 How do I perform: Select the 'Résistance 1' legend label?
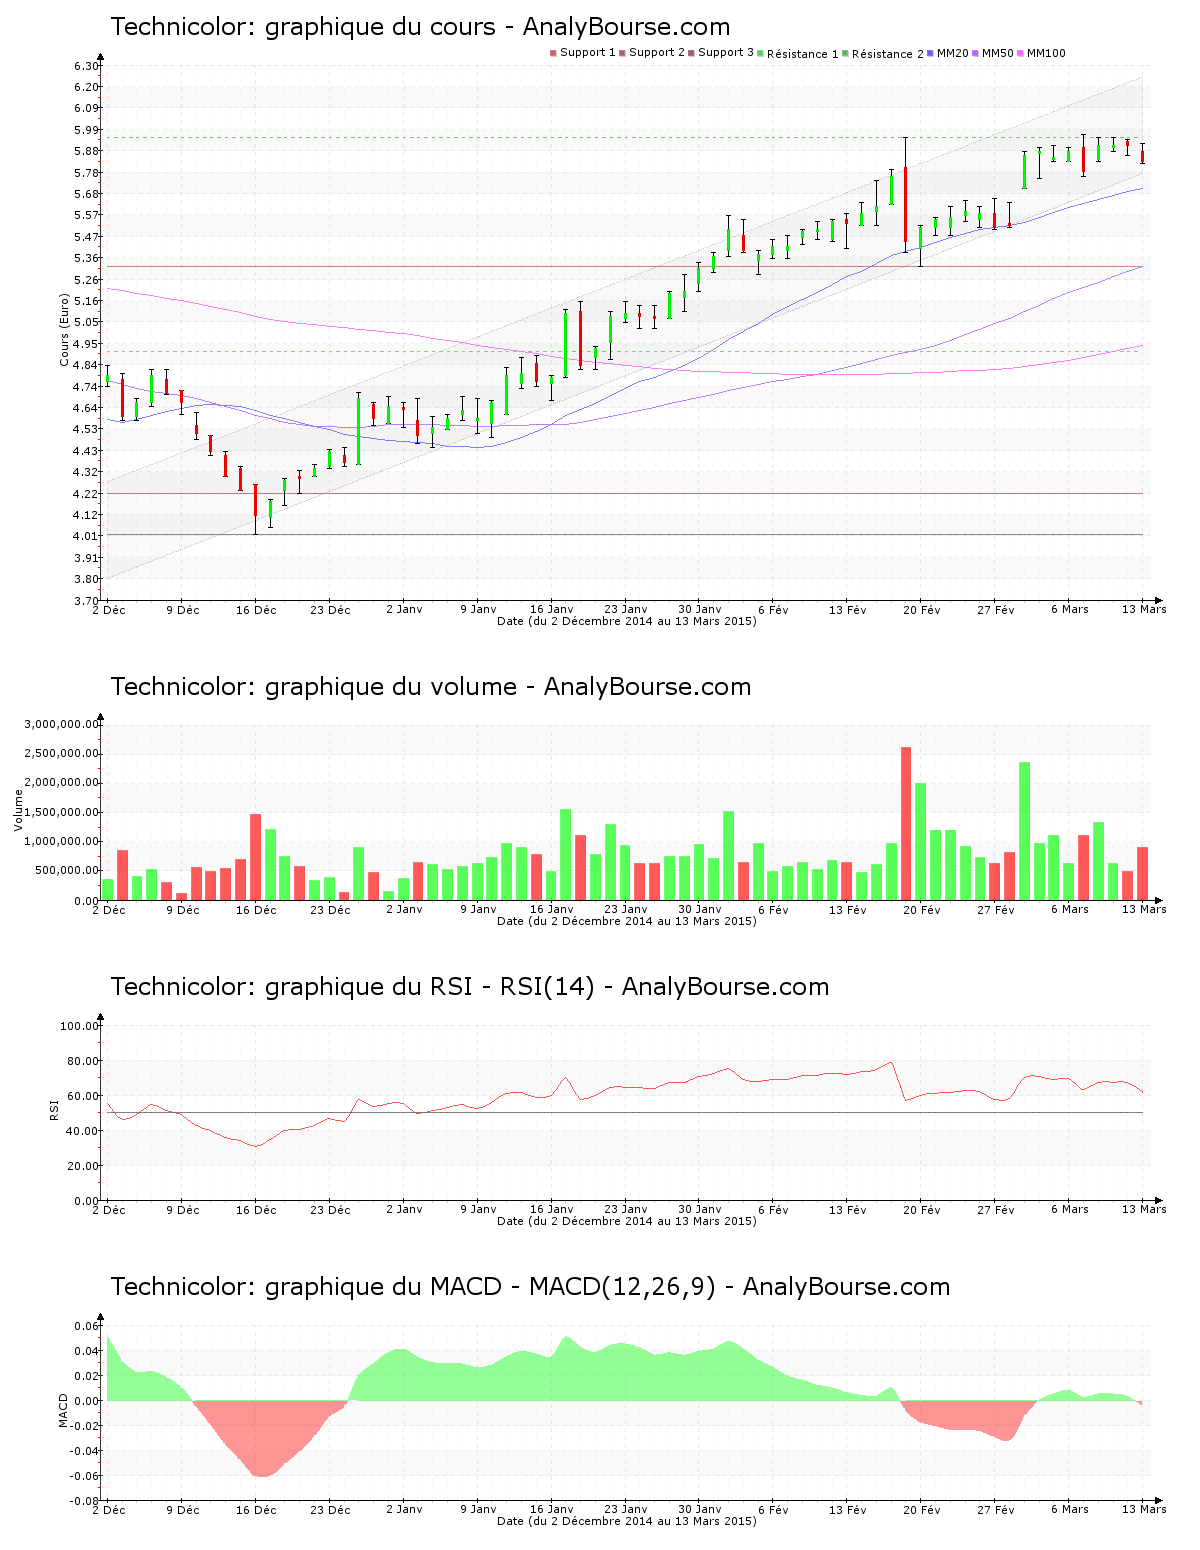click(x=803, y=54)
